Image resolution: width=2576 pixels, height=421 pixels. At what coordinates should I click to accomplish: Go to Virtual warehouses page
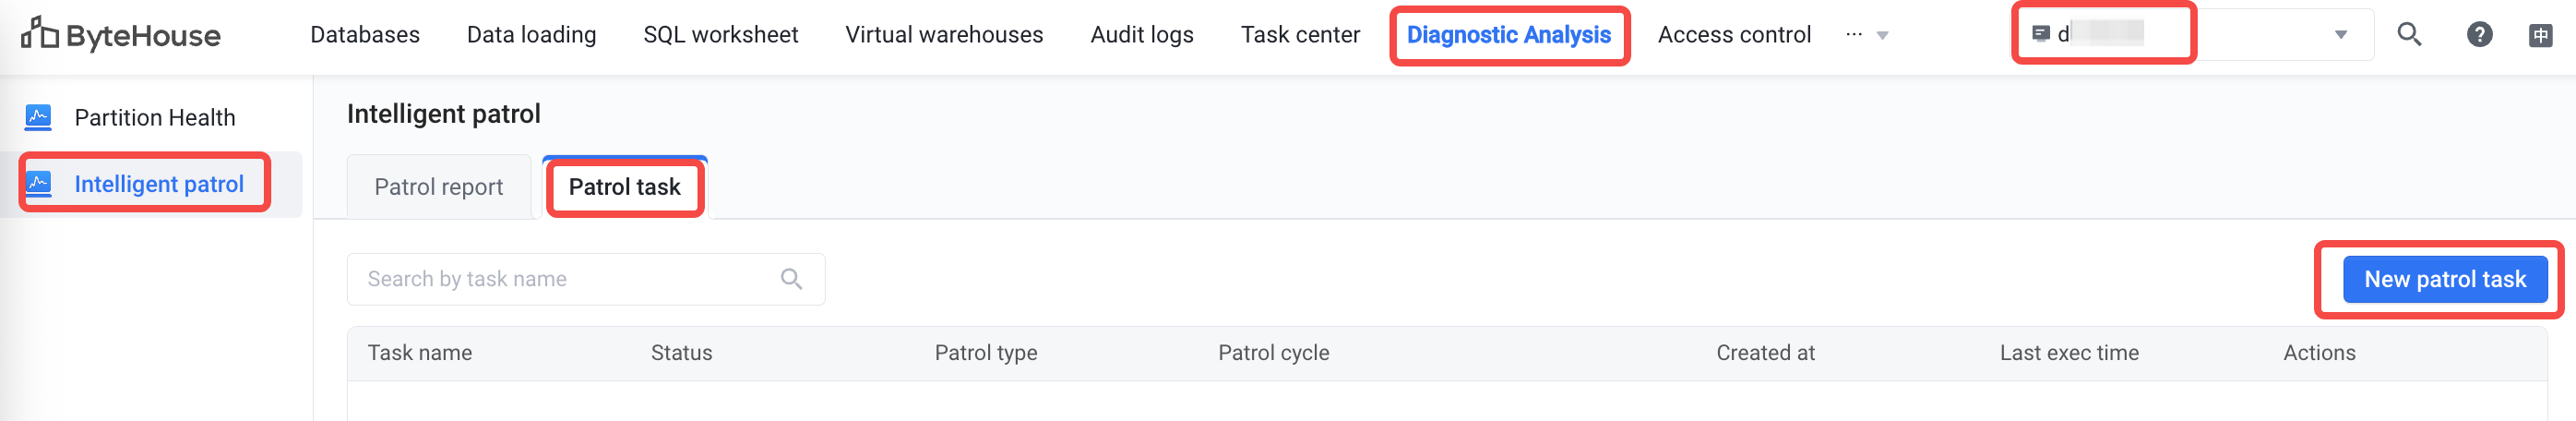point(944,35)
